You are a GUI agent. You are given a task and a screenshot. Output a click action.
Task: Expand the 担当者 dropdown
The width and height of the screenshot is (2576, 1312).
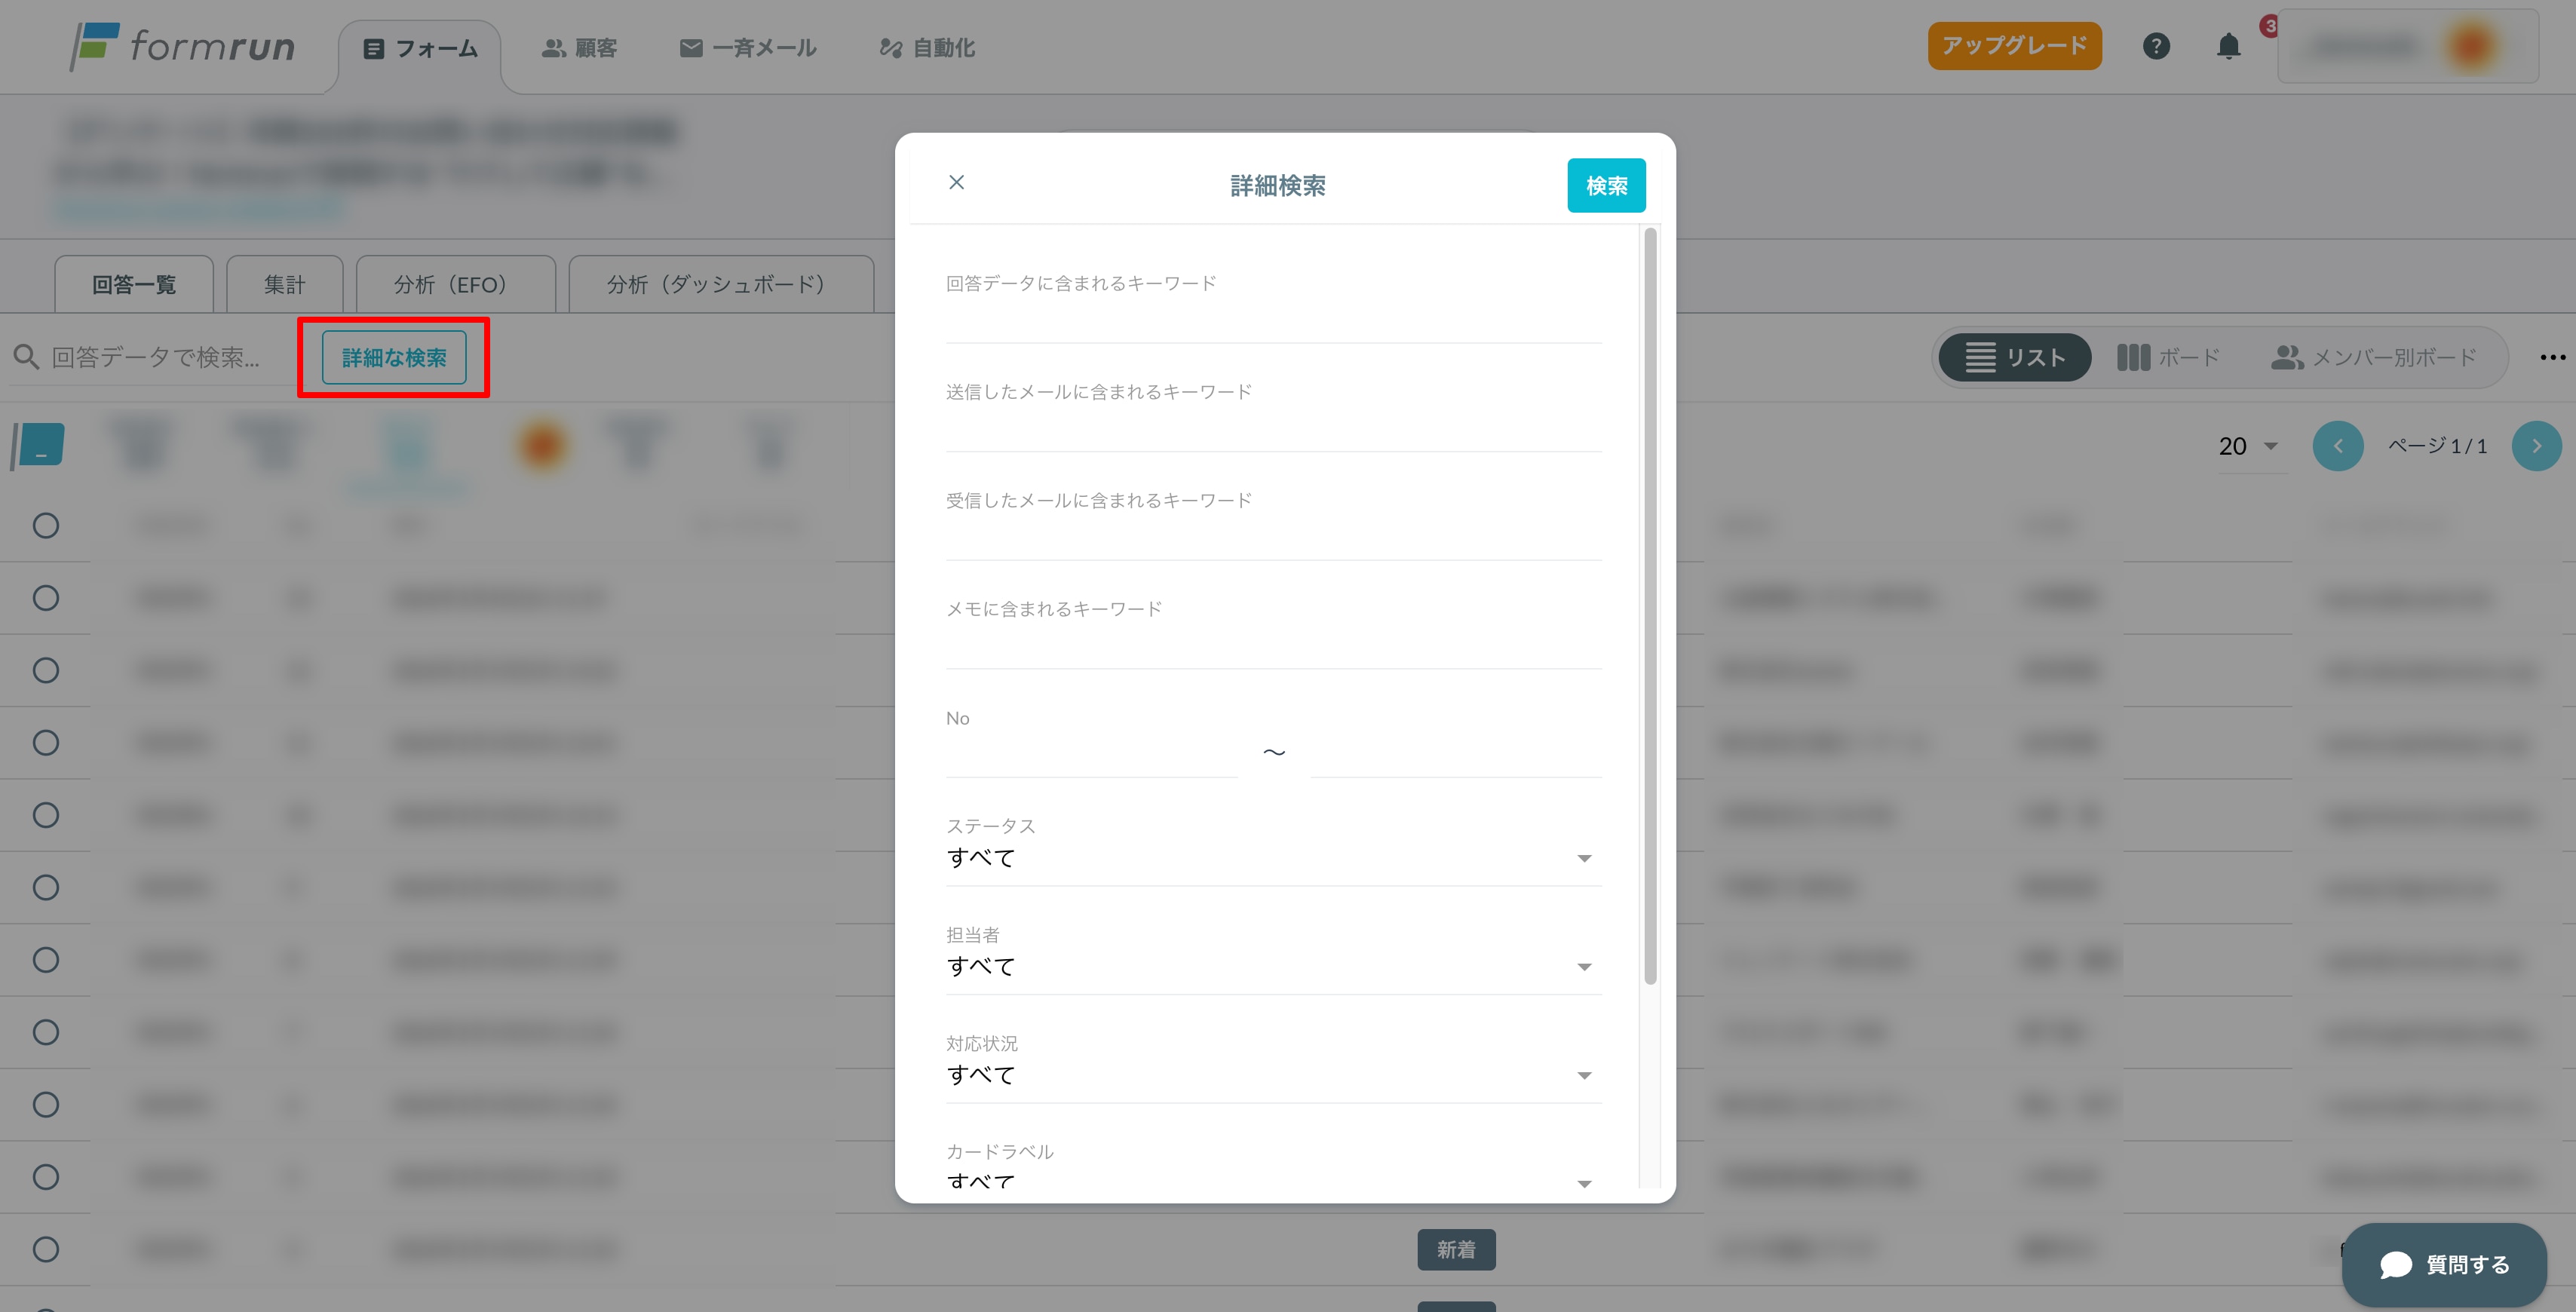click(x=1272, y=966)
